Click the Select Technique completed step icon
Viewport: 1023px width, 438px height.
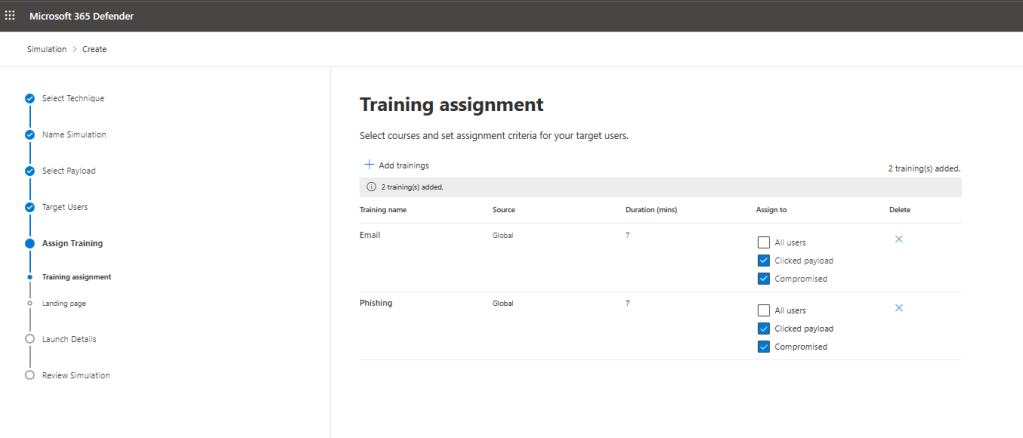click(x=30, y=99)
